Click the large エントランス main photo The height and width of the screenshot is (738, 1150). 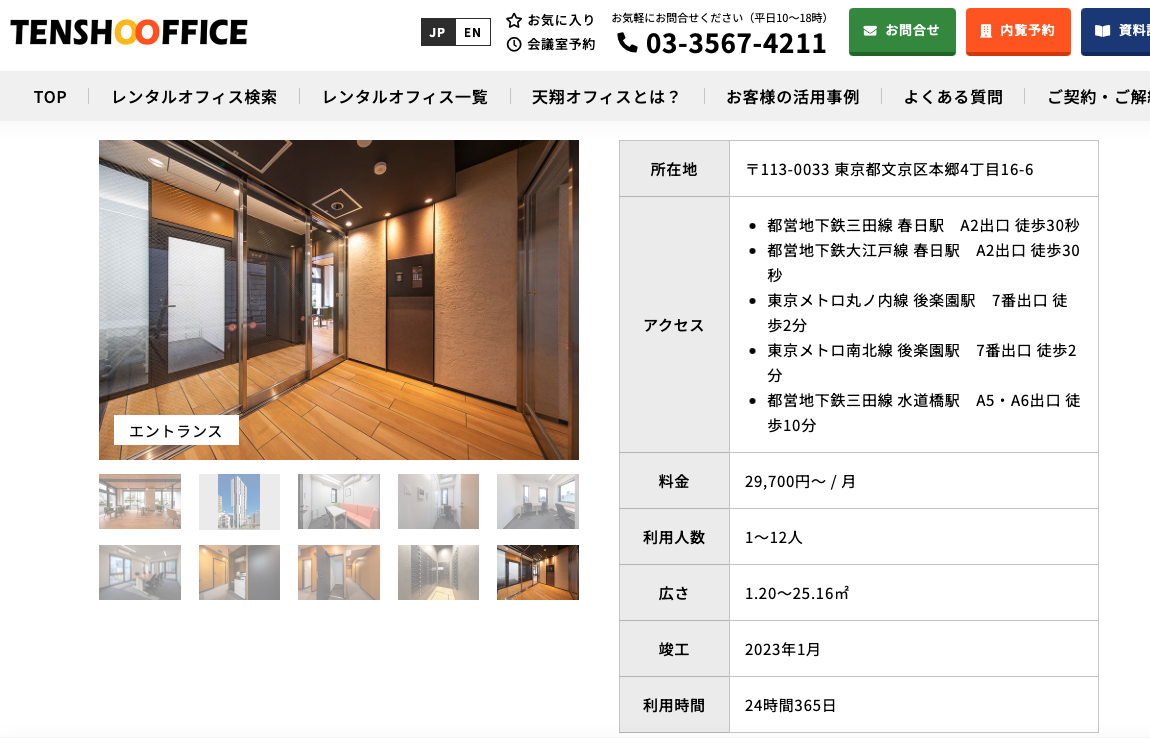339,299
